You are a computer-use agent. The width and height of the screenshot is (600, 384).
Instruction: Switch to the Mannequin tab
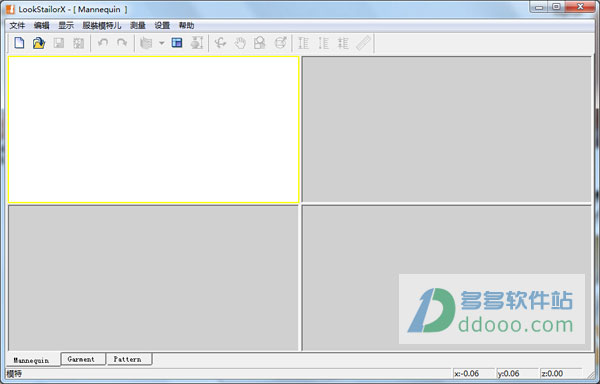click(33, 360)
